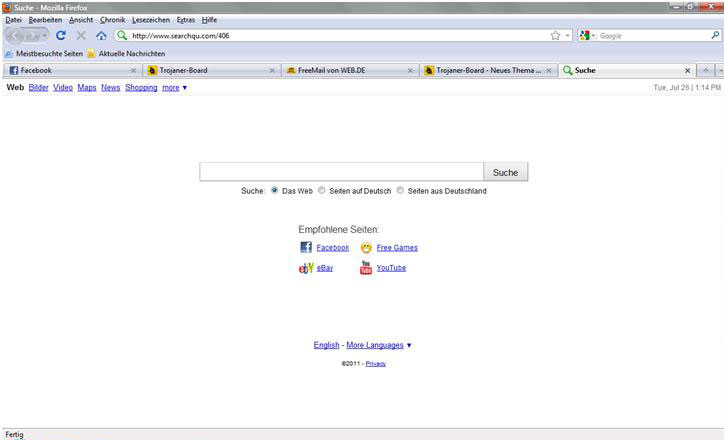This screenshot has height=440, width=724.
Task: Click the Aktuelle Nachrichten feed icon
Action: coord(91,54)
